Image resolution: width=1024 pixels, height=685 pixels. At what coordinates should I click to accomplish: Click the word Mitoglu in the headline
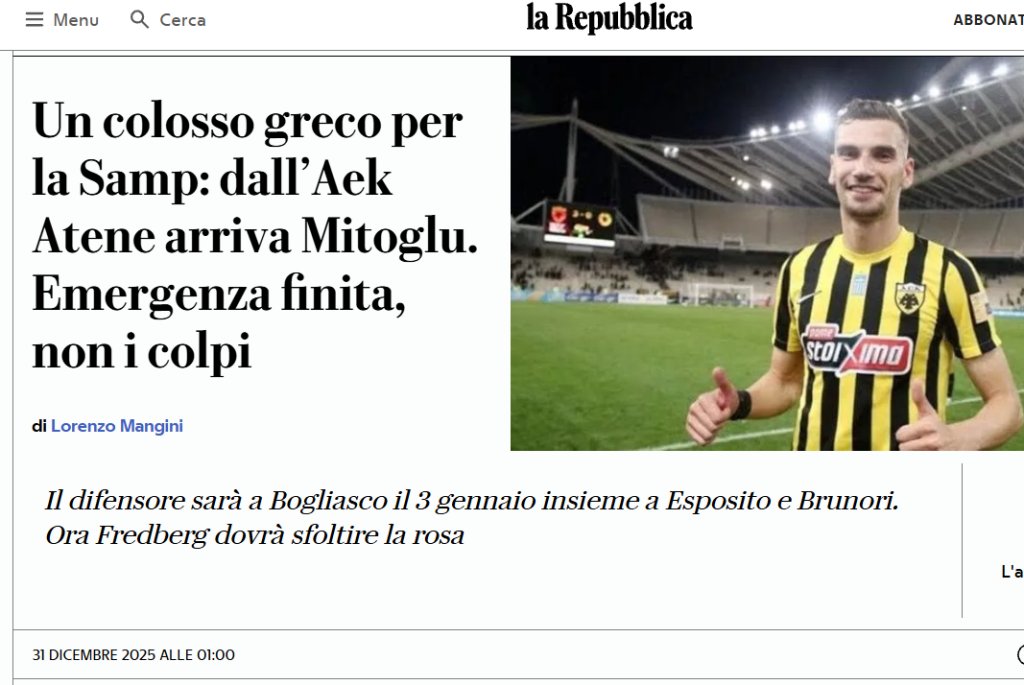(389, 236)
